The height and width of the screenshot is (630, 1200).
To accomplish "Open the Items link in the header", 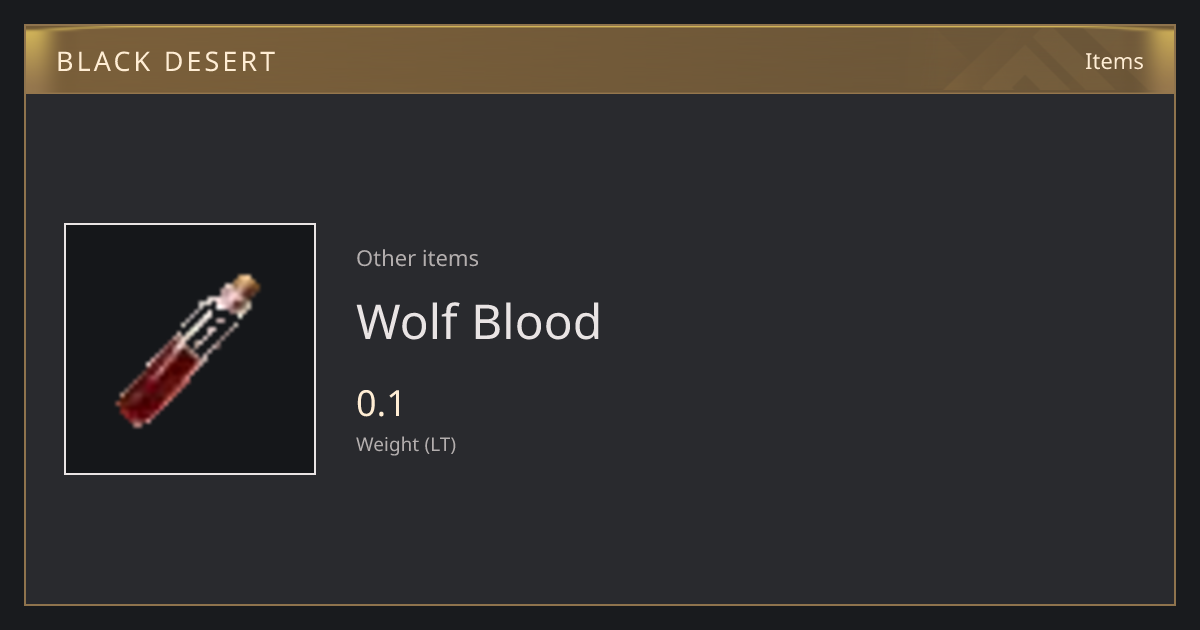I will [x=1114, y=61].
